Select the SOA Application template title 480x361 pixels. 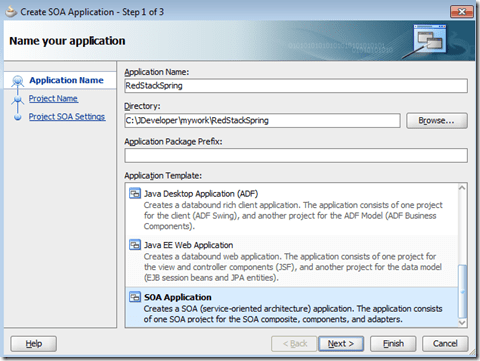pyautogui.click(x=178, y=297)
